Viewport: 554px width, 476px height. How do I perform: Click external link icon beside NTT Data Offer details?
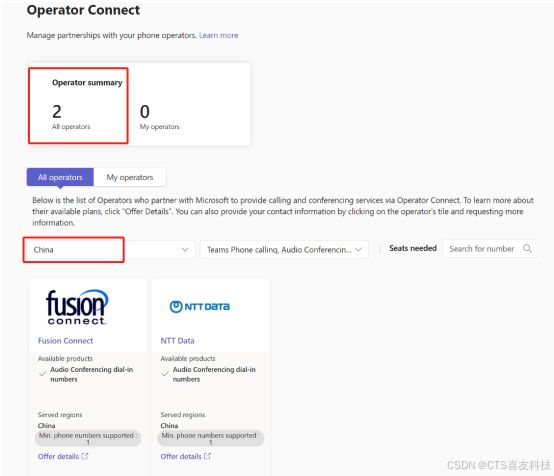tap(207, 456)
